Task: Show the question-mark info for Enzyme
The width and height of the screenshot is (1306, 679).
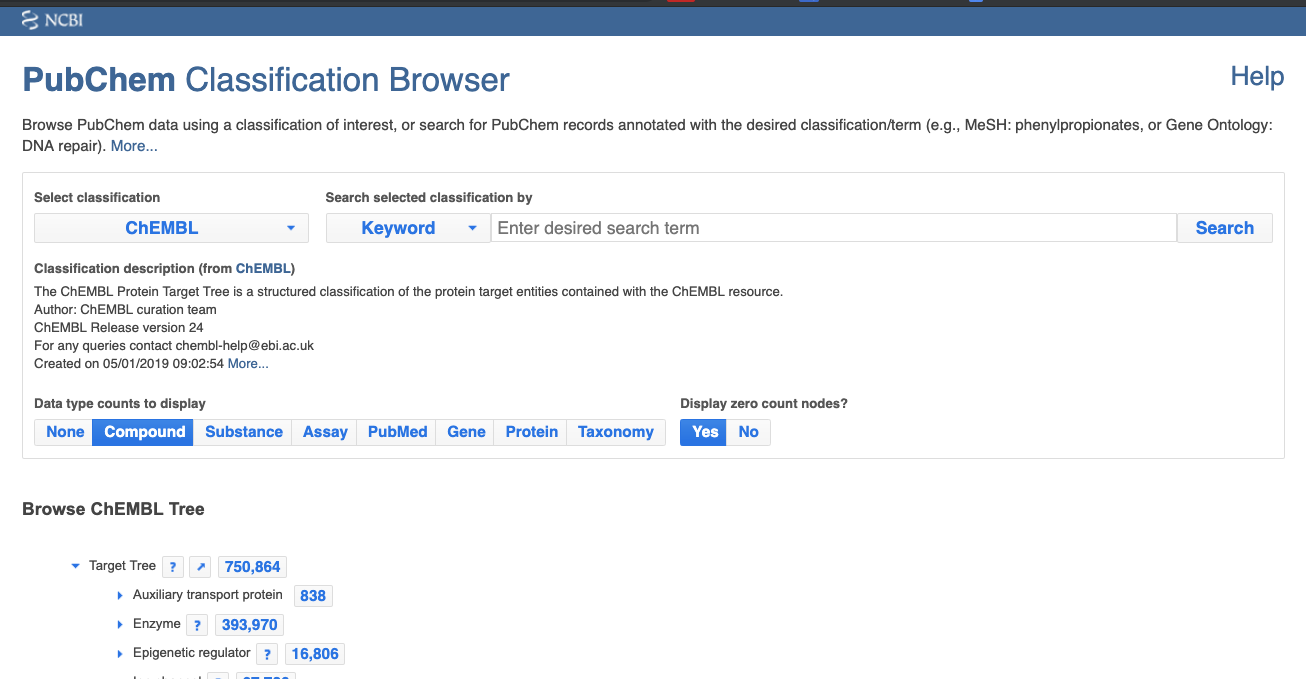Action: point(198,625)
